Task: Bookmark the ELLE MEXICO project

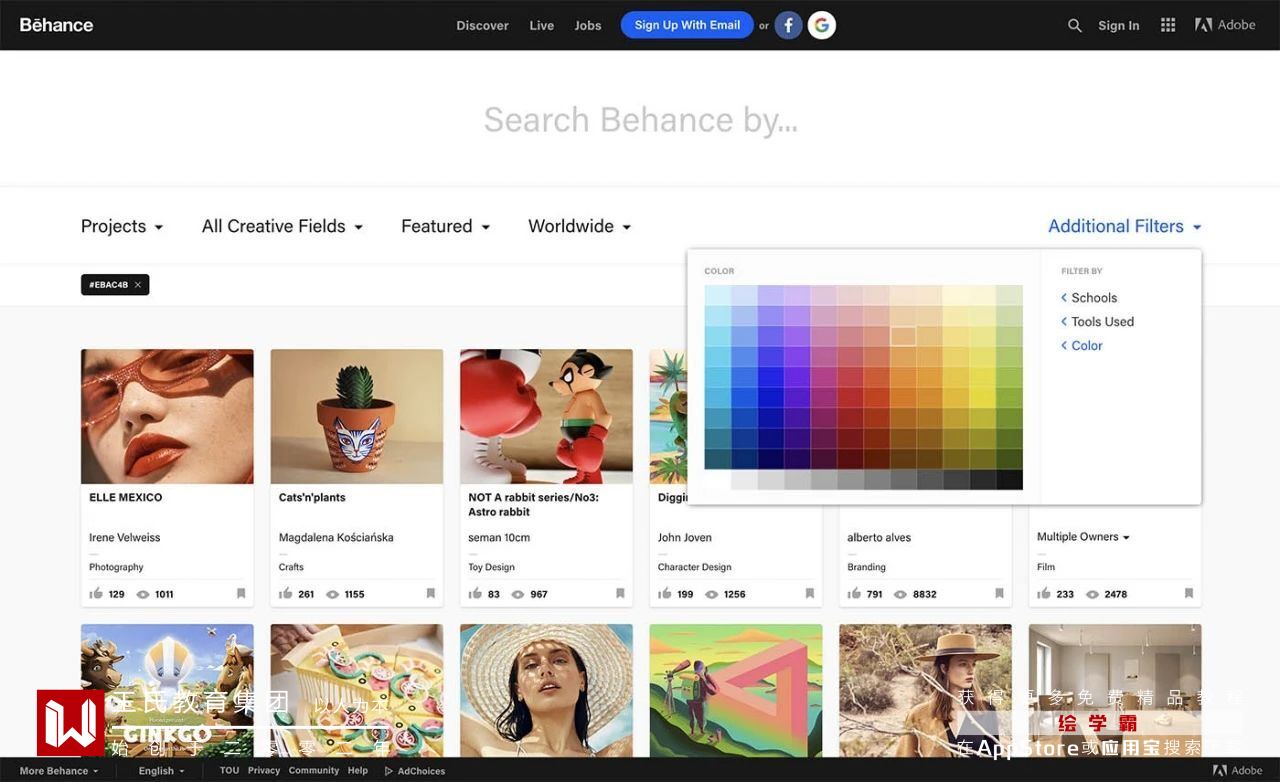Action: click(241, 593)
